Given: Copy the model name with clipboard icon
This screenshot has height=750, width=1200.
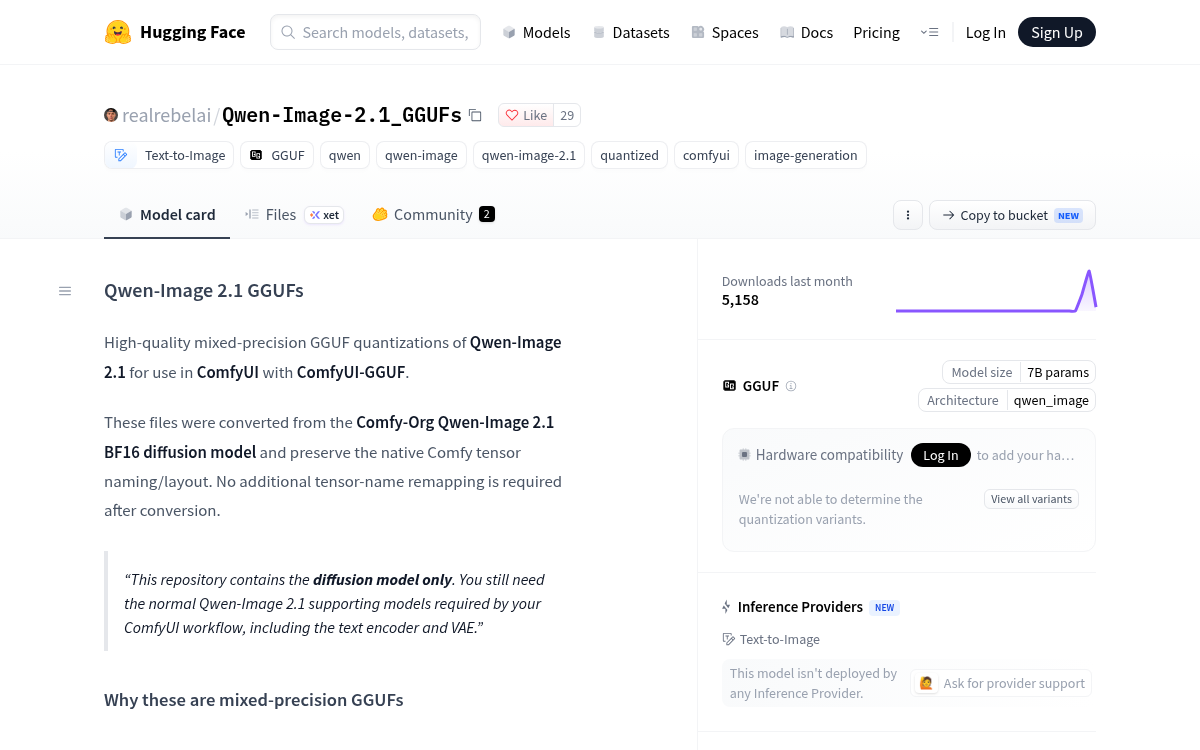Looking at the screenshot, I should pos(475,115).
